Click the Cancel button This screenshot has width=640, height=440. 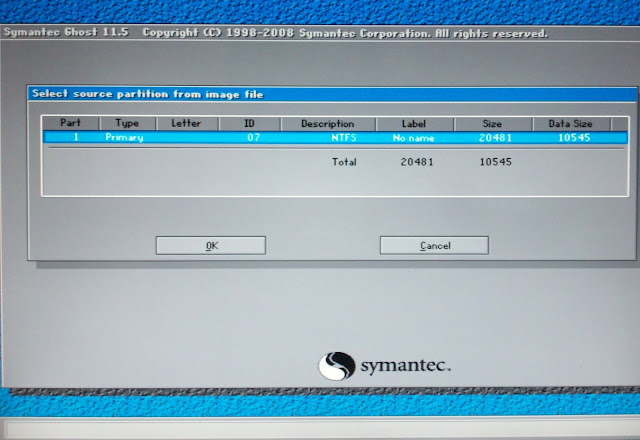434,245
